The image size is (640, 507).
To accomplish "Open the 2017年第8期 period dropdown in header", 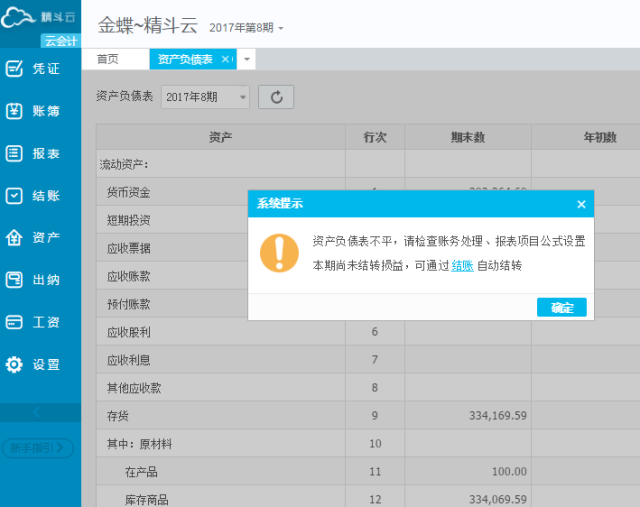I will [246, 28].
